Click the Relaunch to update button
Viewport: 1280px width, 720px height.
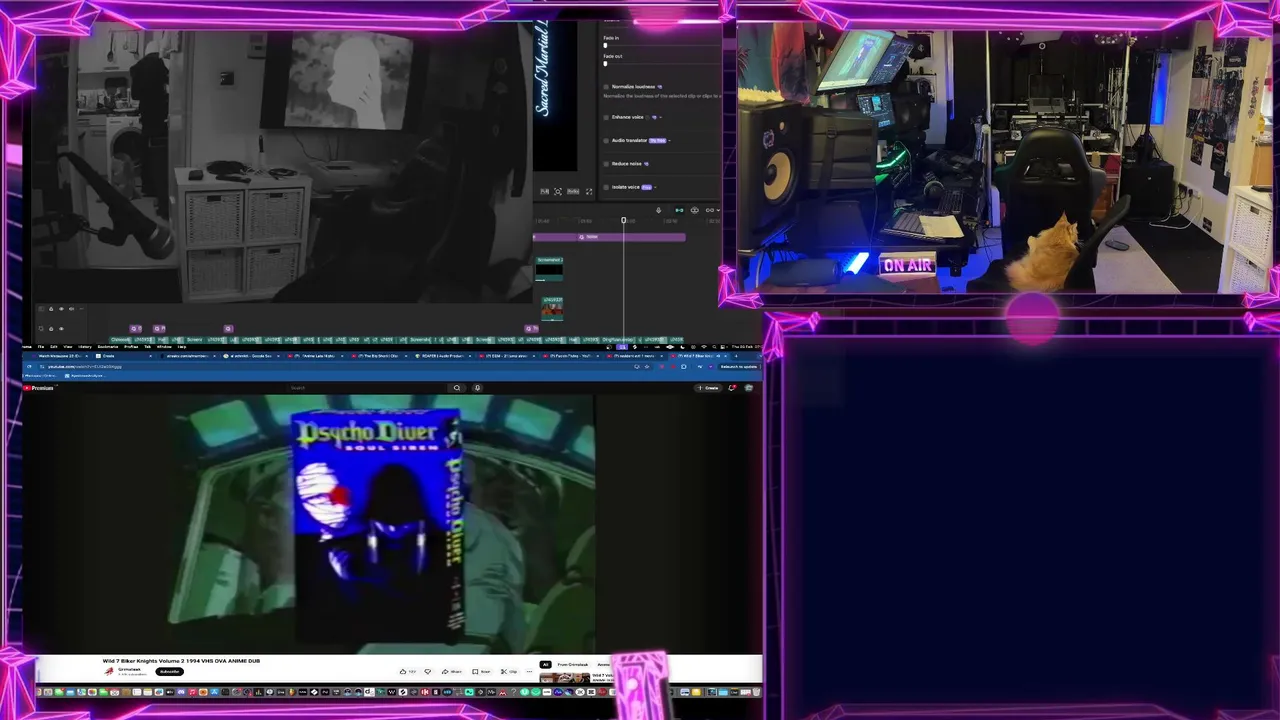point(739,366)
